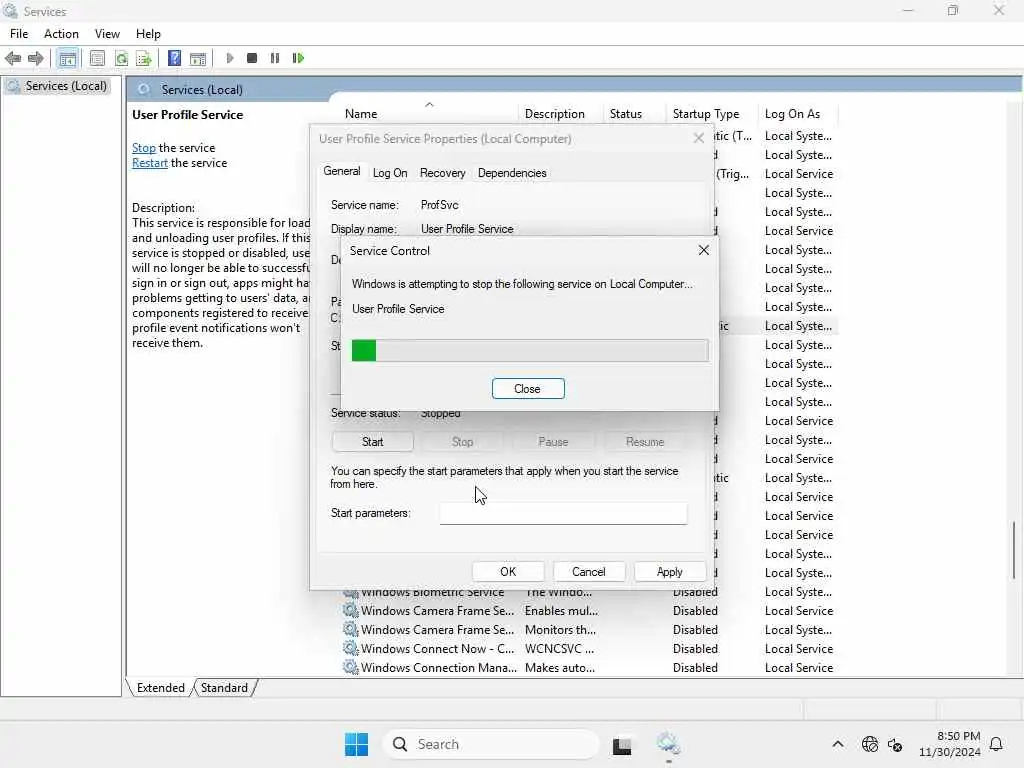
Task: Close the Service Control dialog with X
Action: click(x=703, y=250)
